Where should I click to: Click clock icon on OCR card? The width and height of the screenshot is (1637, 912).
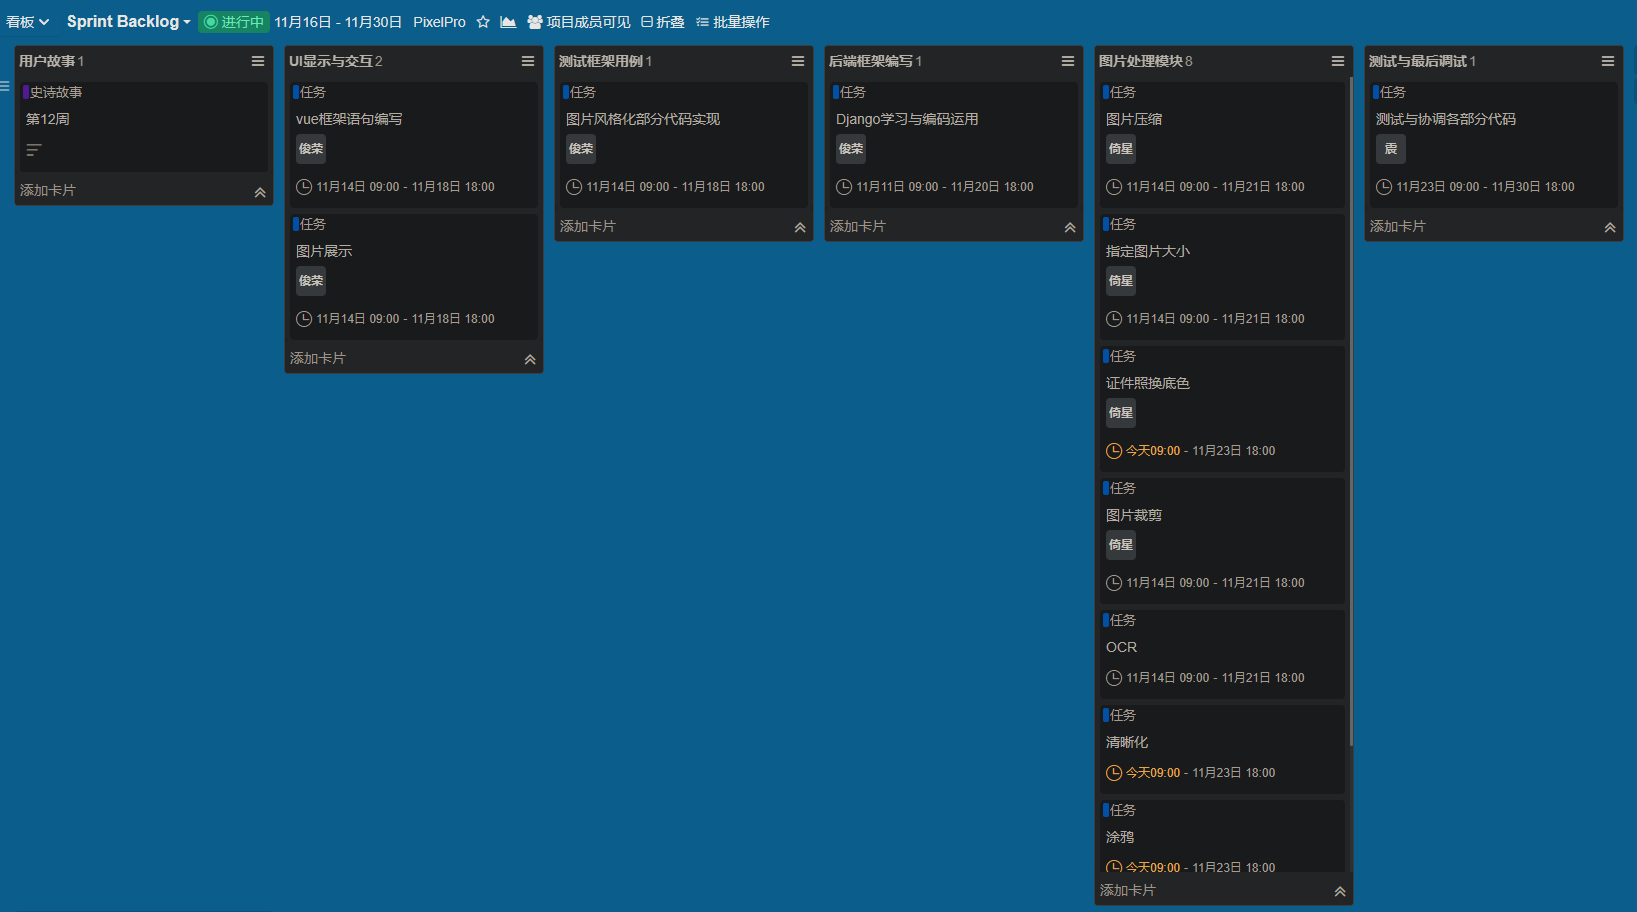[1114, 678]
